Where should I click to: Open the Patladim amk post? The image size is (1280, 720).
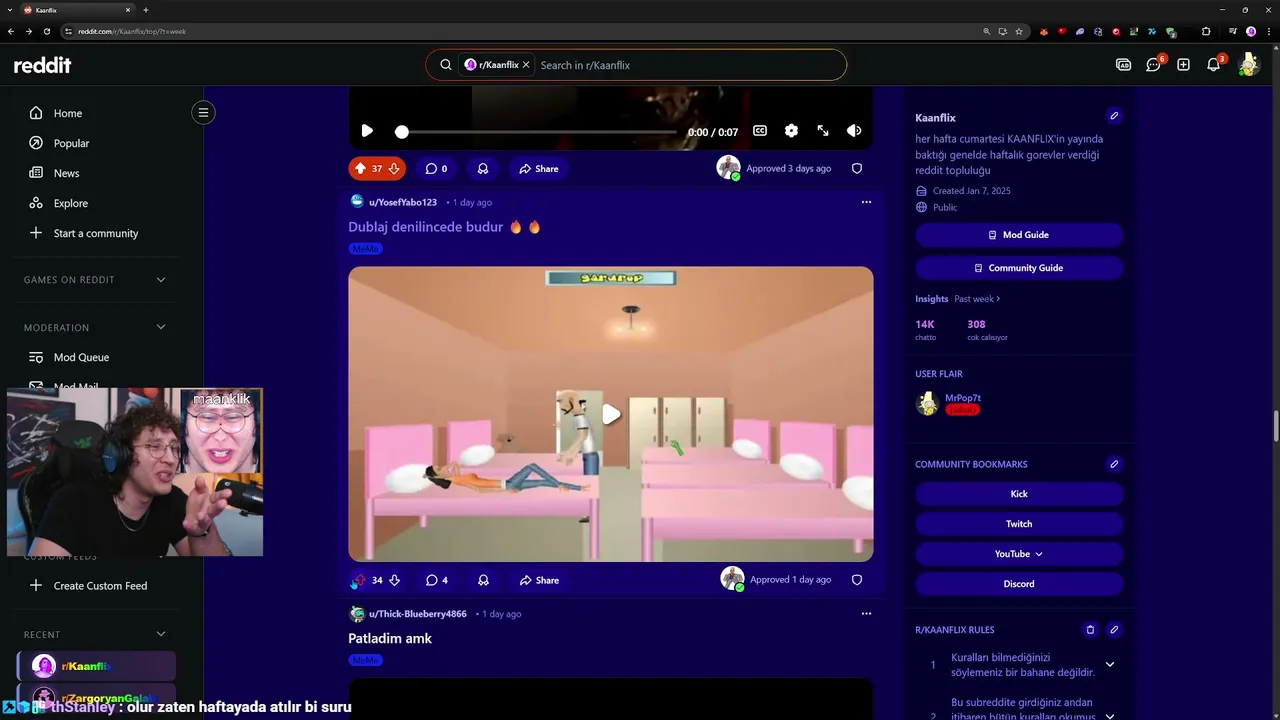390,638
